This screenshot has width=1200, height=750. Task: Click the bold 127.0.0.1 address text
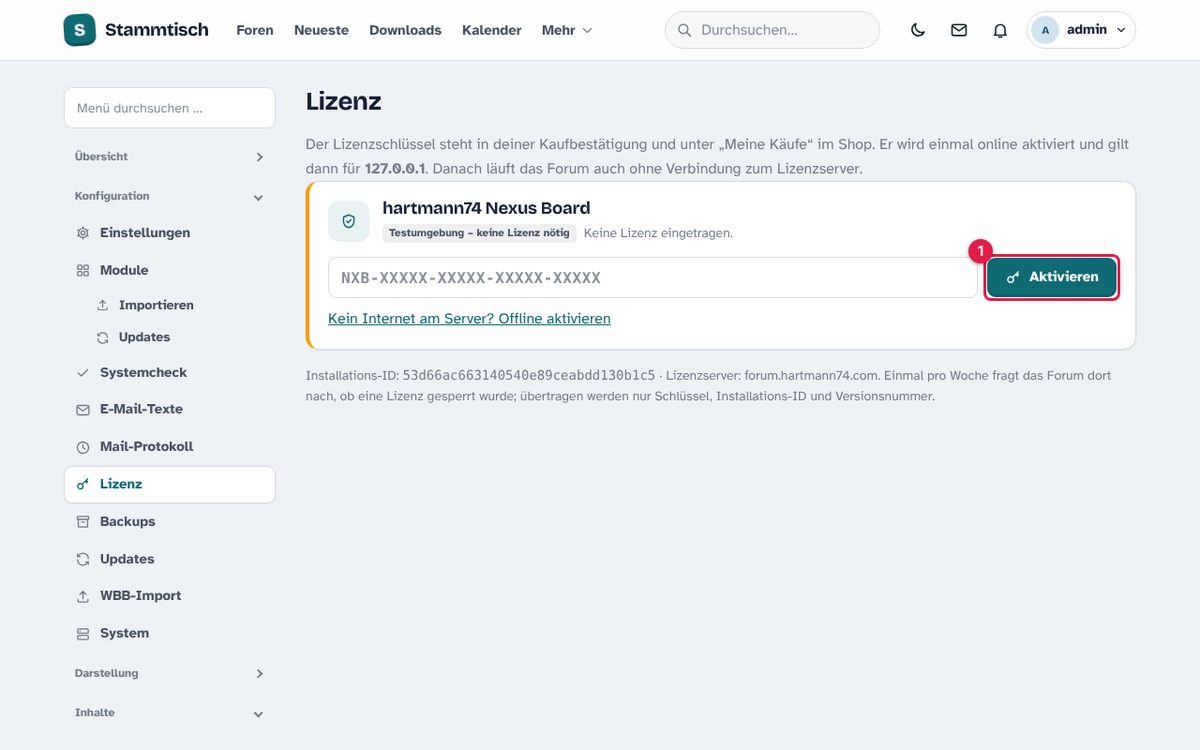tap(396, 169)
